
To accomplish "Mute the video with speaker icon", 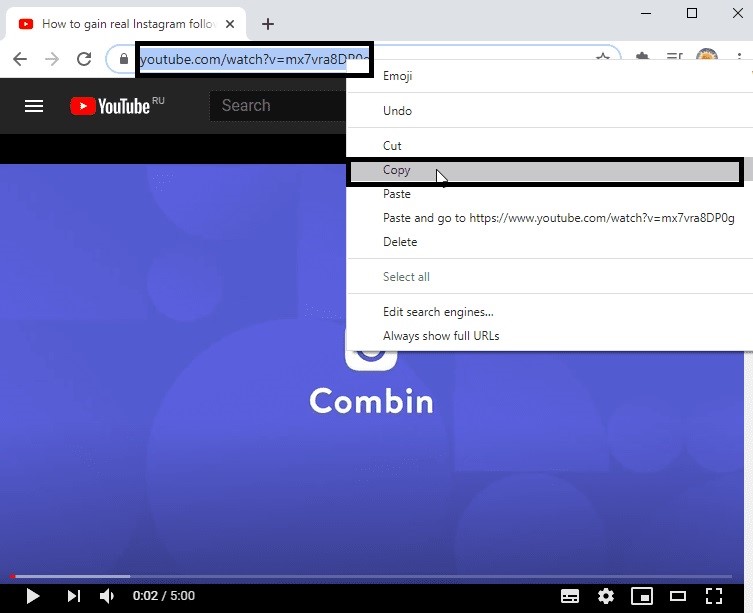I will click(107, 596).
